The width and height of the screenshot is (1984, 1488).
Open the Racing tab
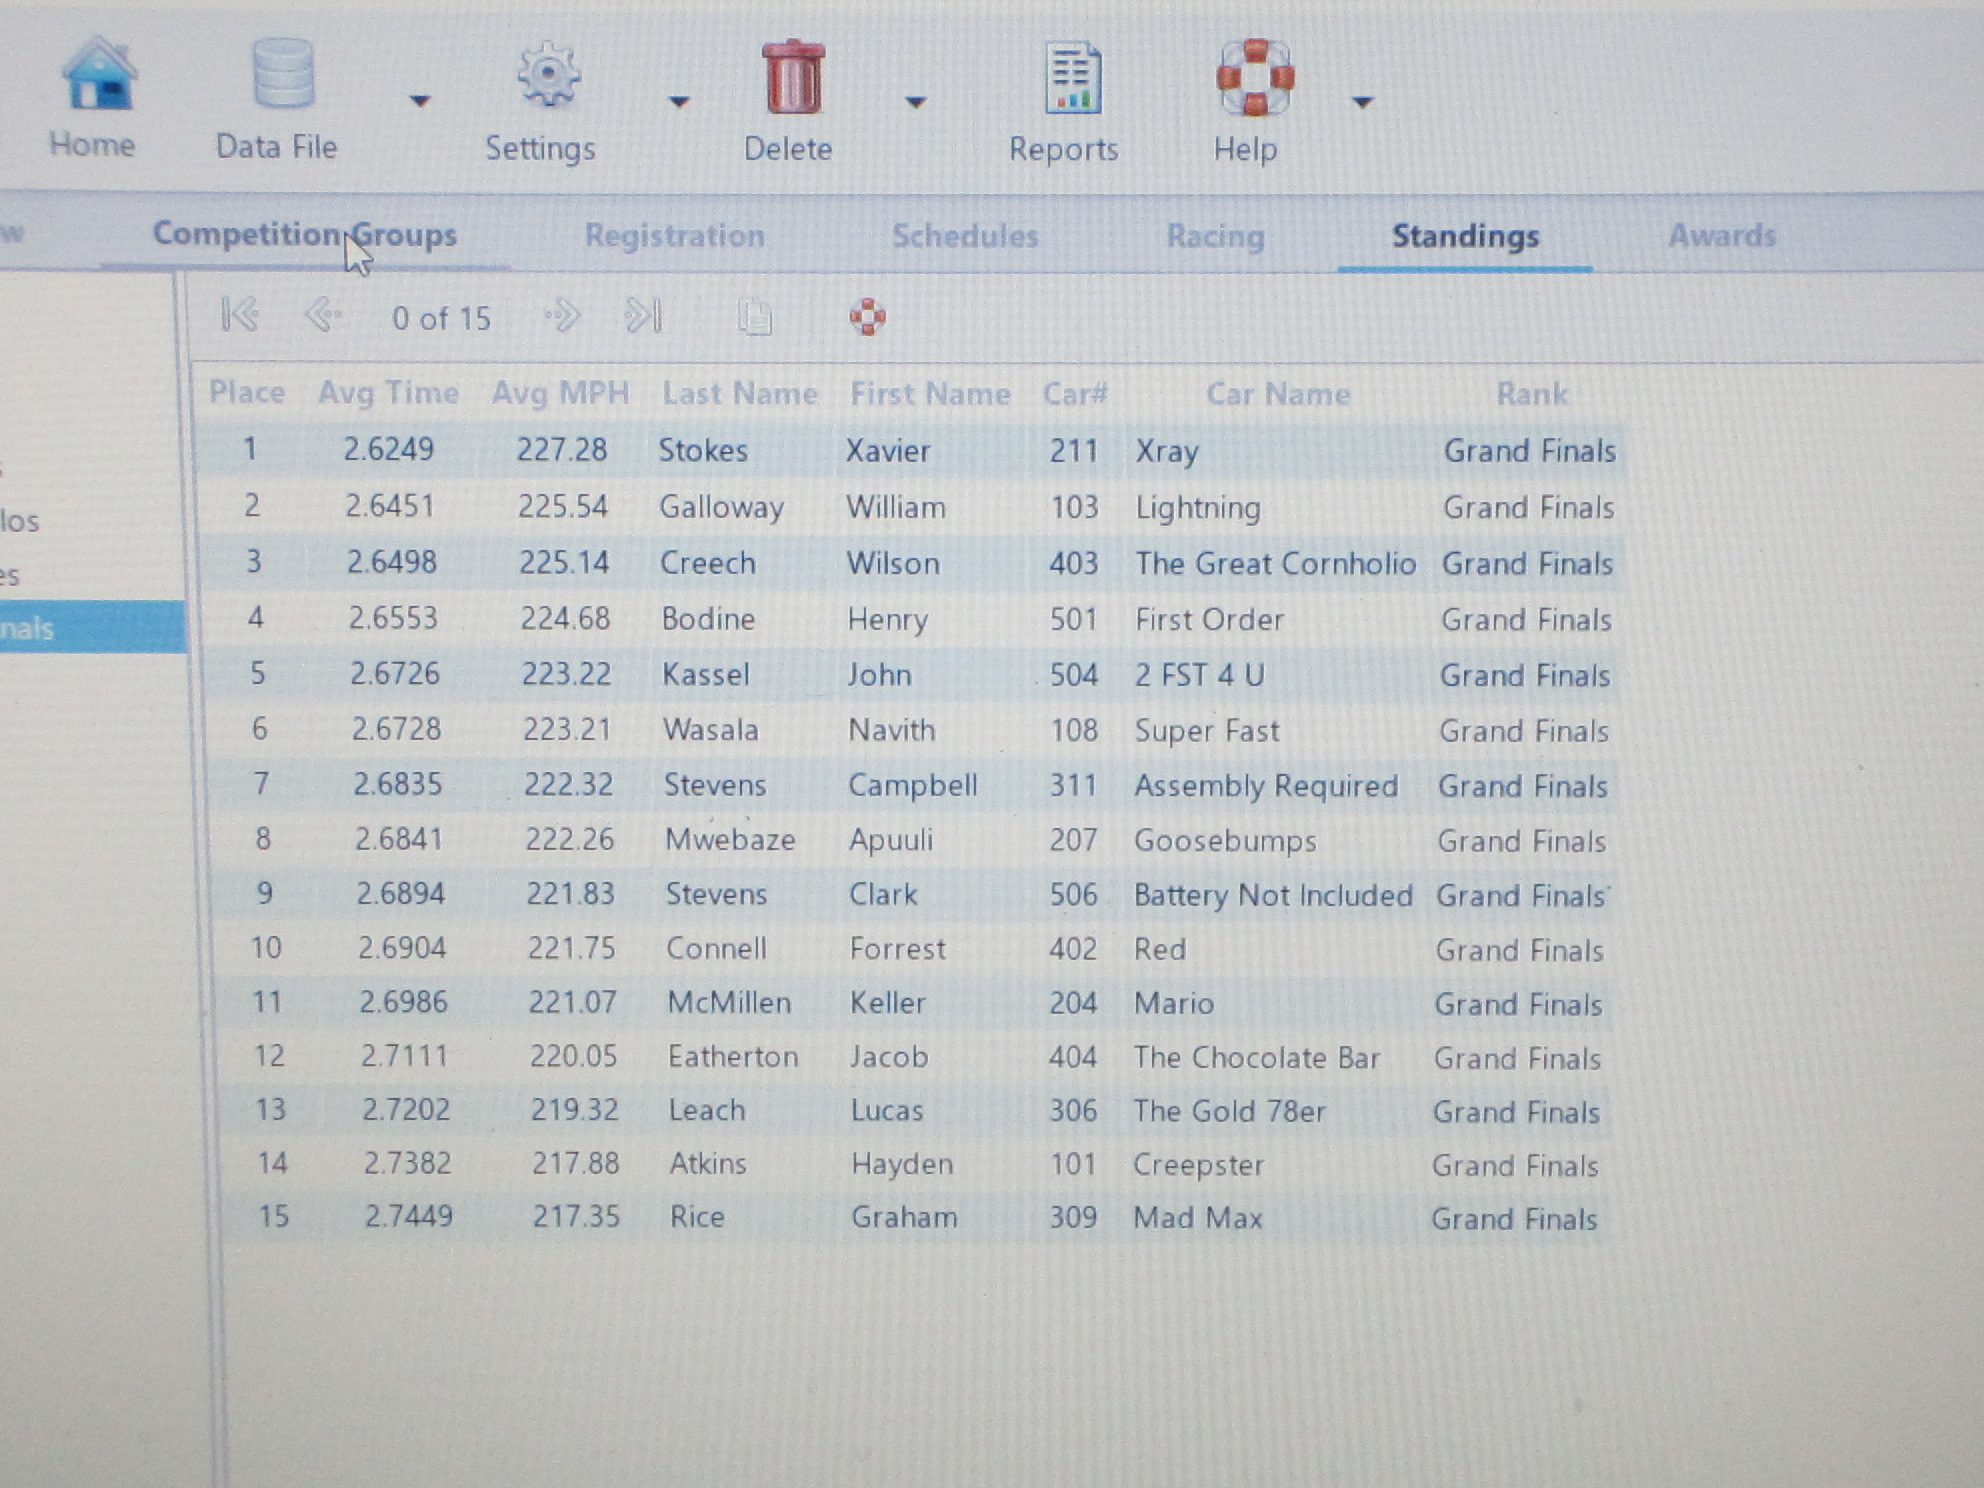[1215, 237]
